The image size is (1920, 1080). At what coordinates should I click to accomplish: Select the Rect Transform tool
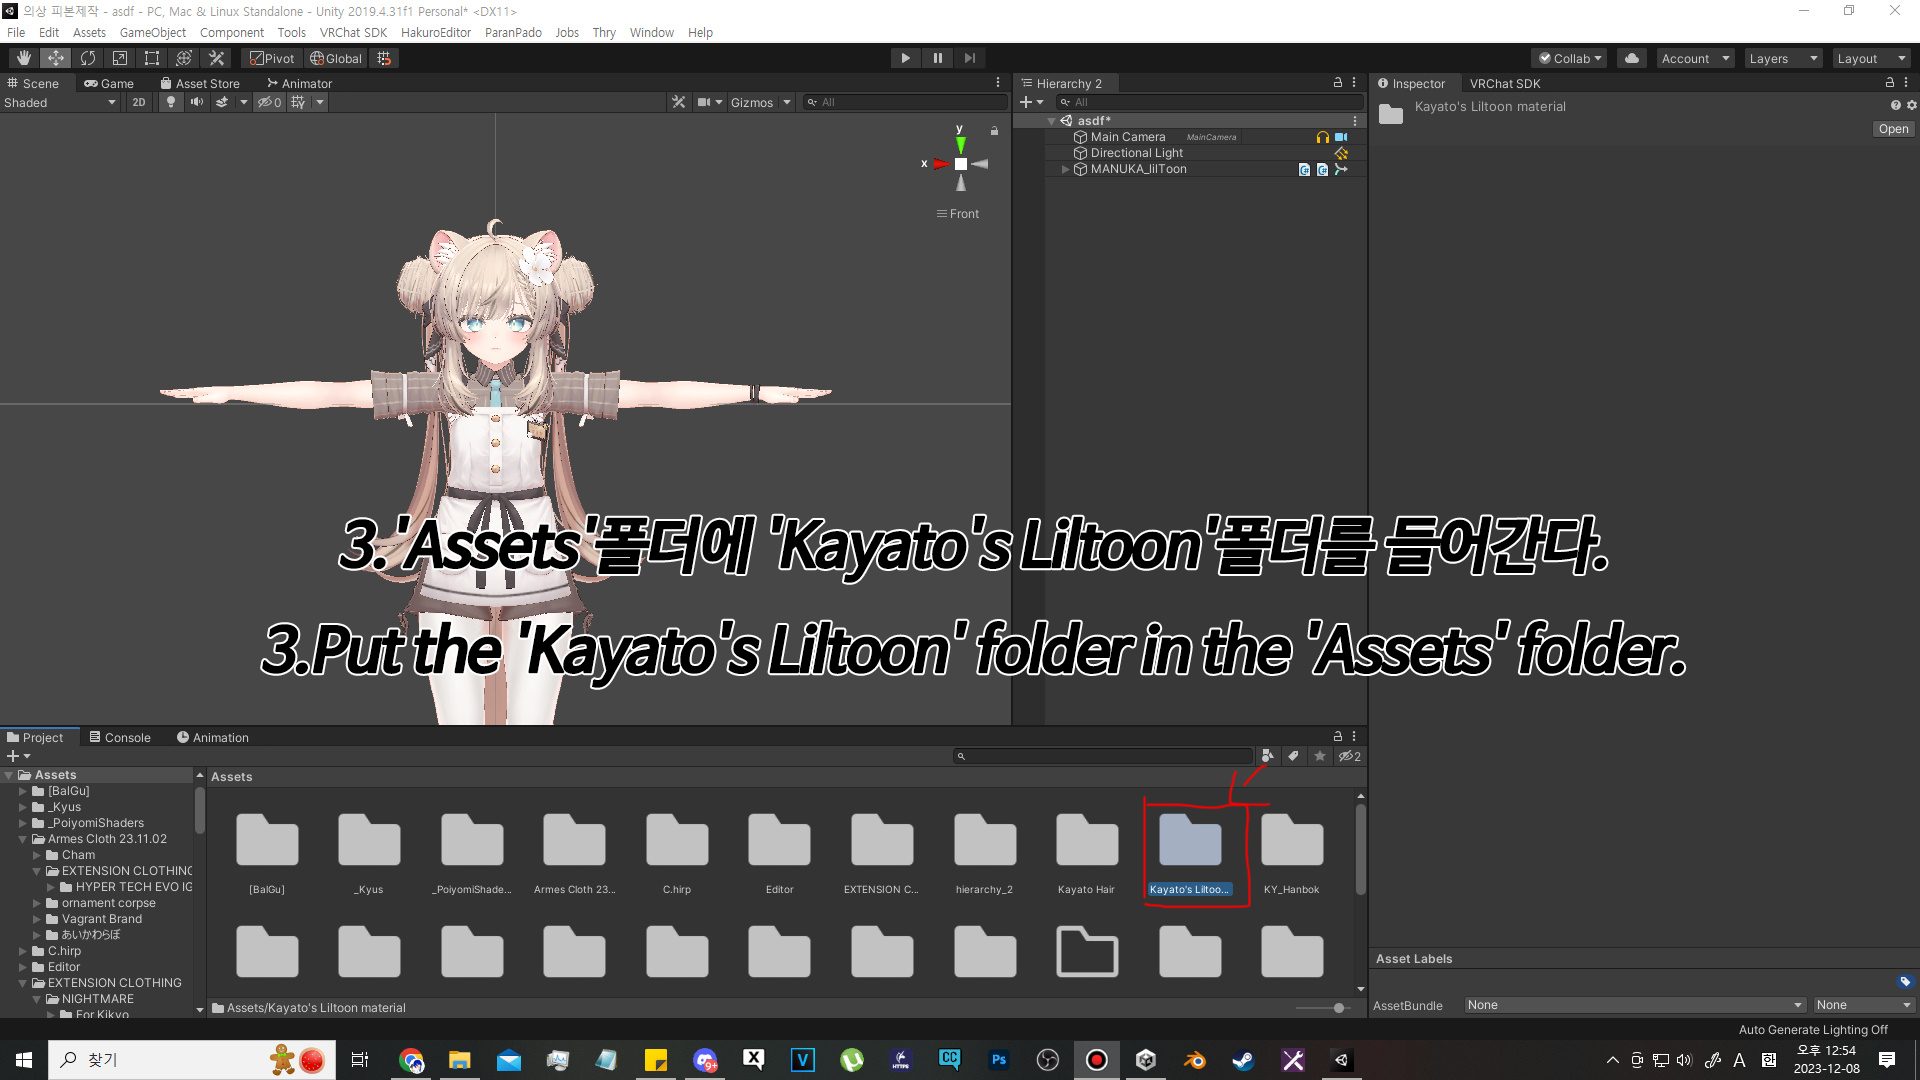tap(151, 57)
